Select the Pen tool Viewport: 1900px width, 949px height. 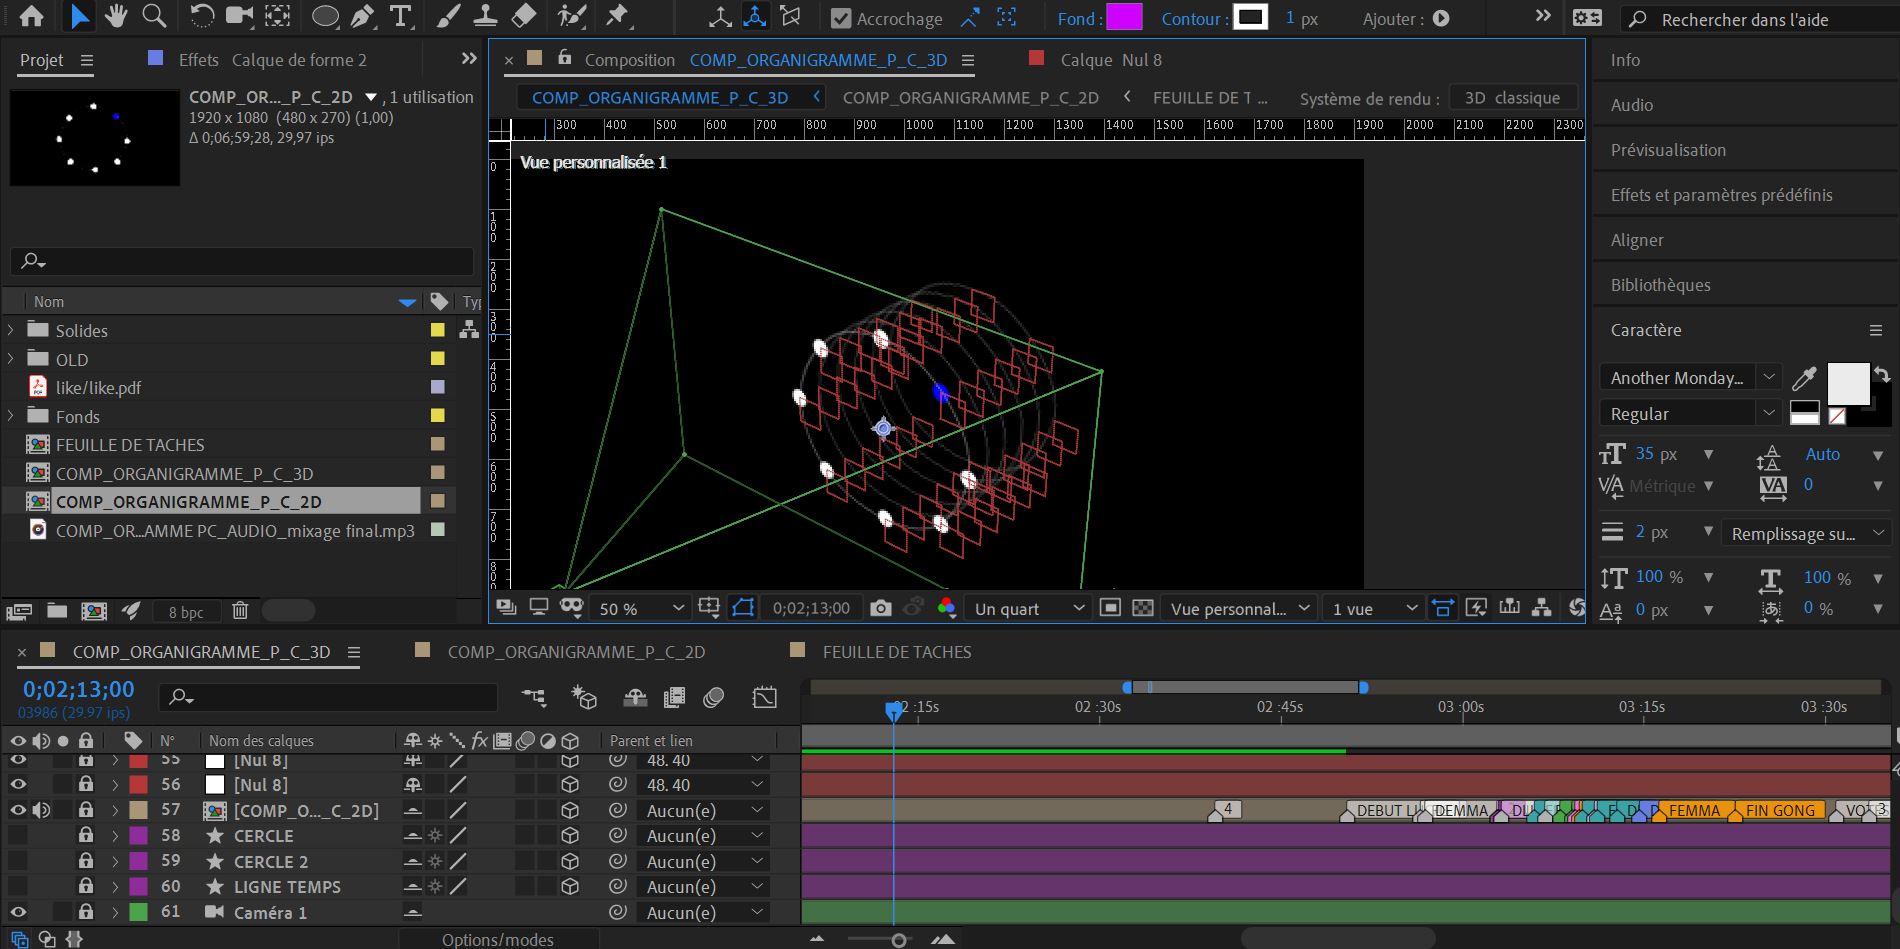tap(361, 16)
